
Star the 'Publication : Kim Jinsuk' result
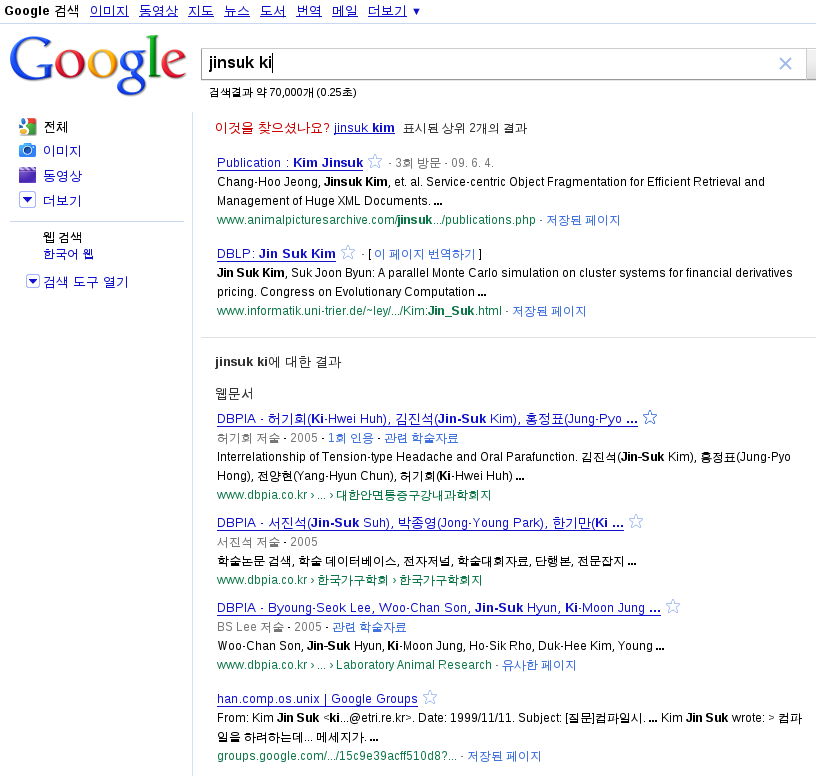[375, 161]
